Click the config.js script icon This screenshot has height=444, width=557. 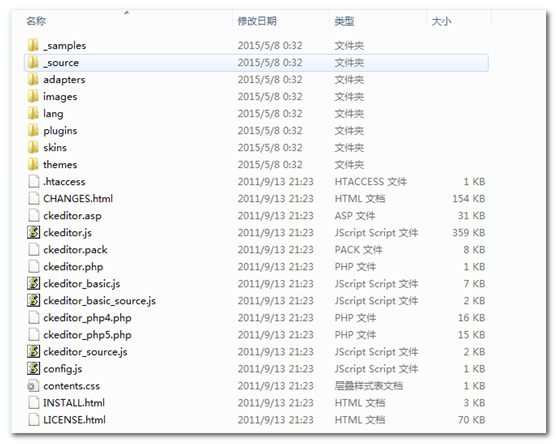click(33, 369)
